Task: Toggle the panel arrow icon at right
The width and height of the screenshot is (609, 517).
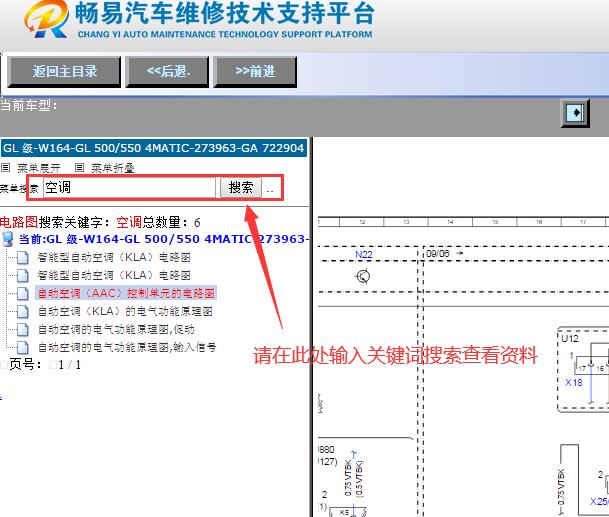Action: pos(575,113)
